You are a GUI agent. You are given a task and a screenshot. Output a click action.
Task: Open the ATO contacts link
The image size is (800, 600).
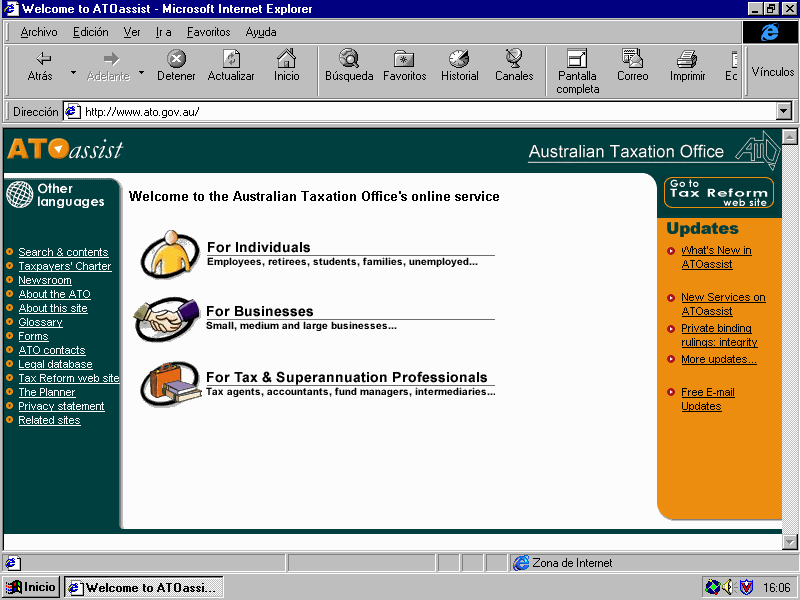click(x=52, y=350)
